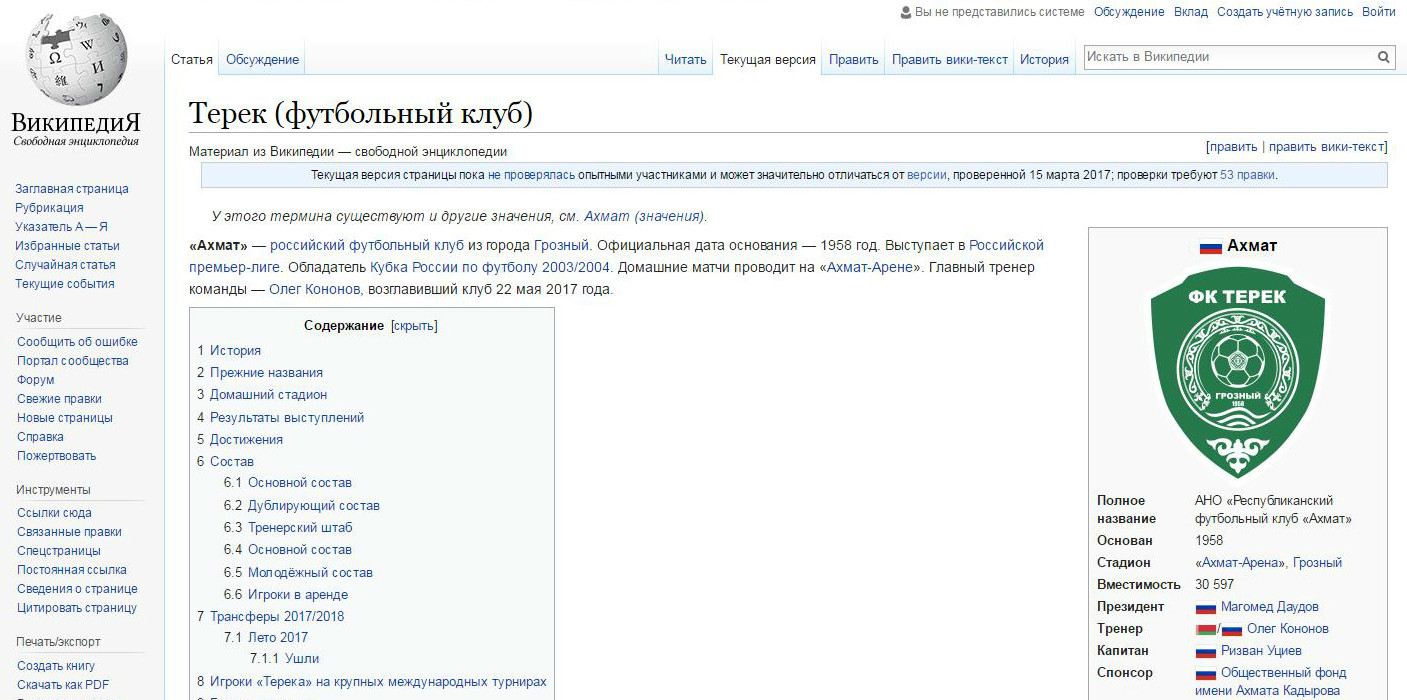
Task: Open Кубка России по футболу 2003/2004 link
Action: click(490, 267)
